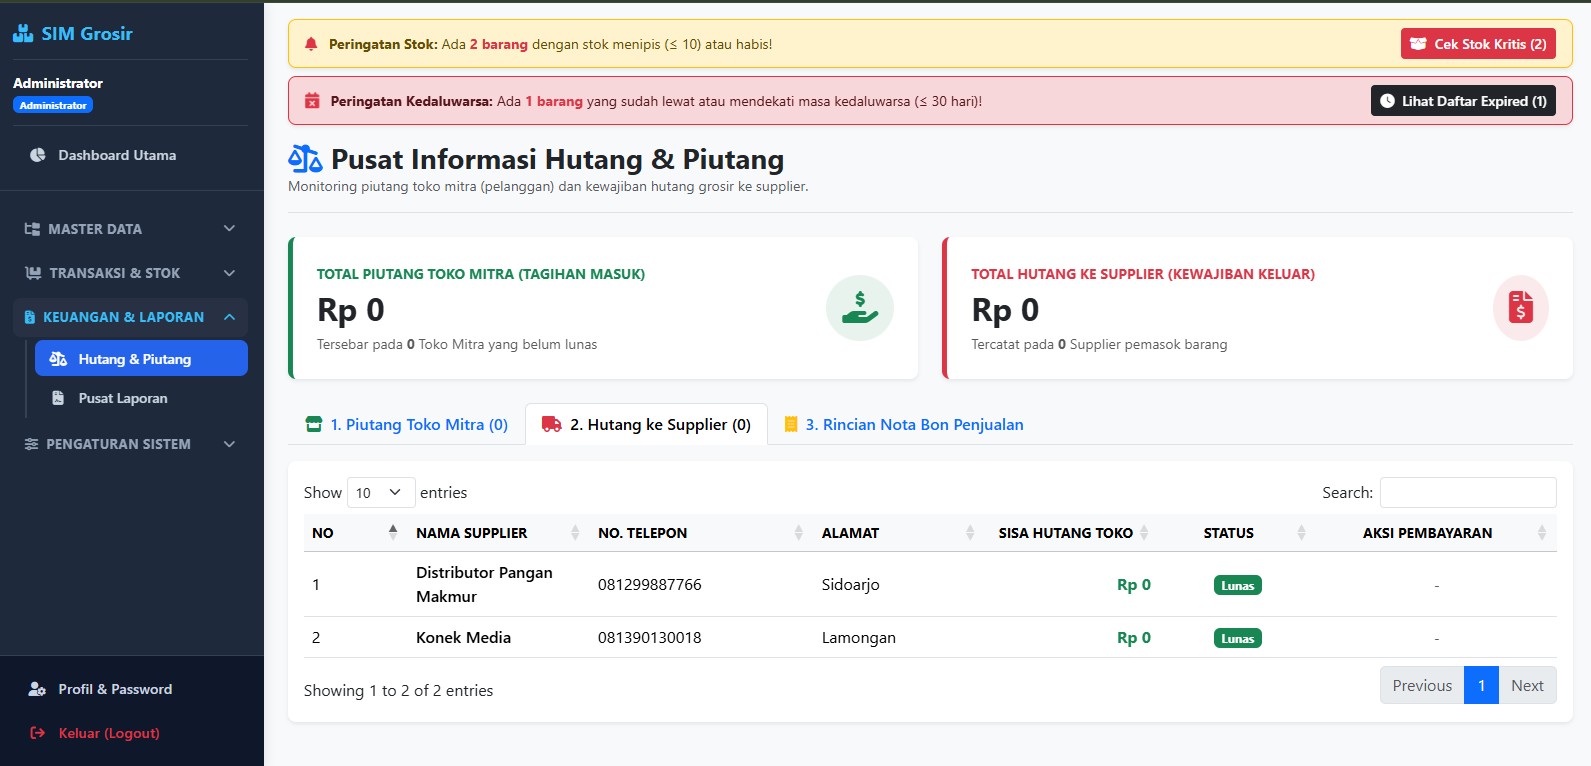Image resolution: width=1591 pixels, height=766 pixels.
Task: Open Hutang & Piutang sidebar item
Action: click(x=141, y=359)
